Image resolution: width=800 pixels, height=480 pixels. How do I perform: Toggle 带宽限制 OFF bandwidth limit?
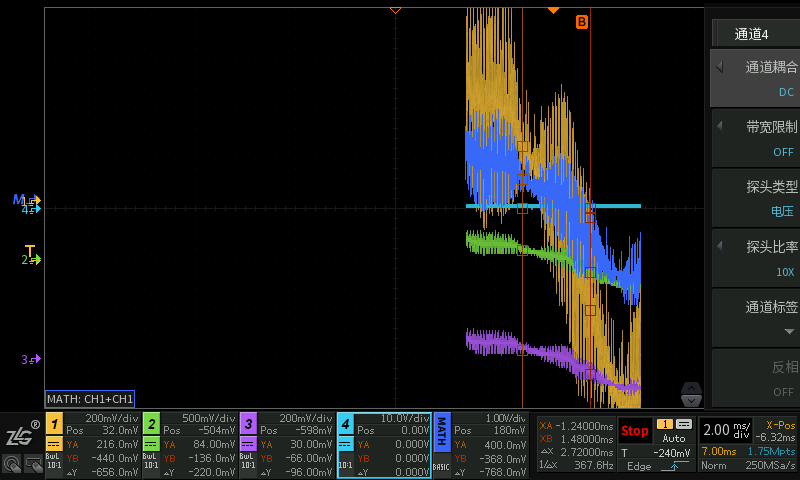pos(756,138)
